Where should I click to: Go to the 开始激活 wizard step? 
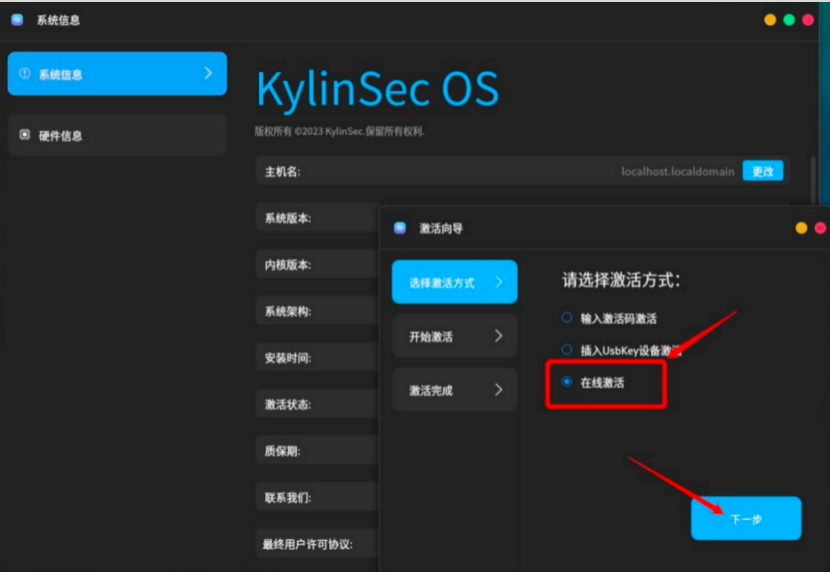point(455,336)
